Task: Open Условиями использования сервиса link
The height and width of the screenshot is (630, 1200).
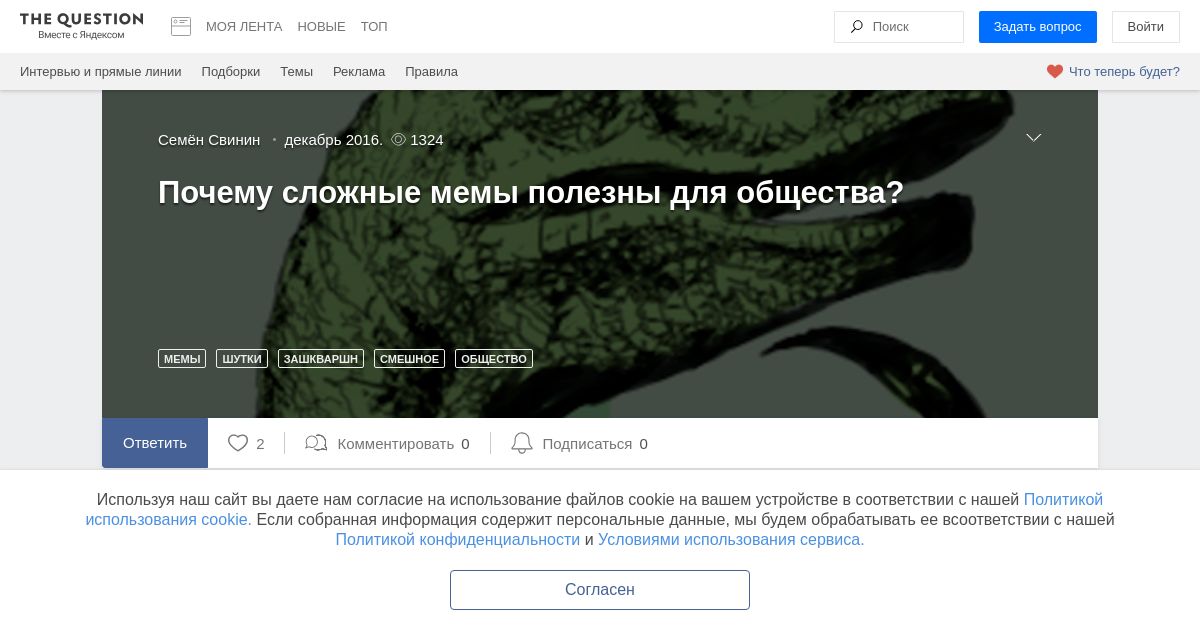Action: point(731,540)
